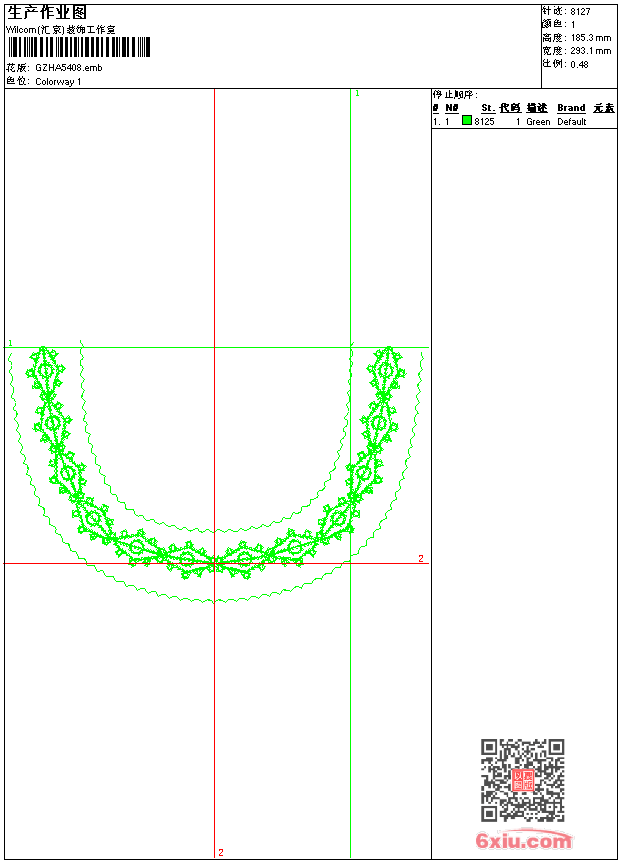
Task: Select the Green thread description cell
Action: [538, 122]
